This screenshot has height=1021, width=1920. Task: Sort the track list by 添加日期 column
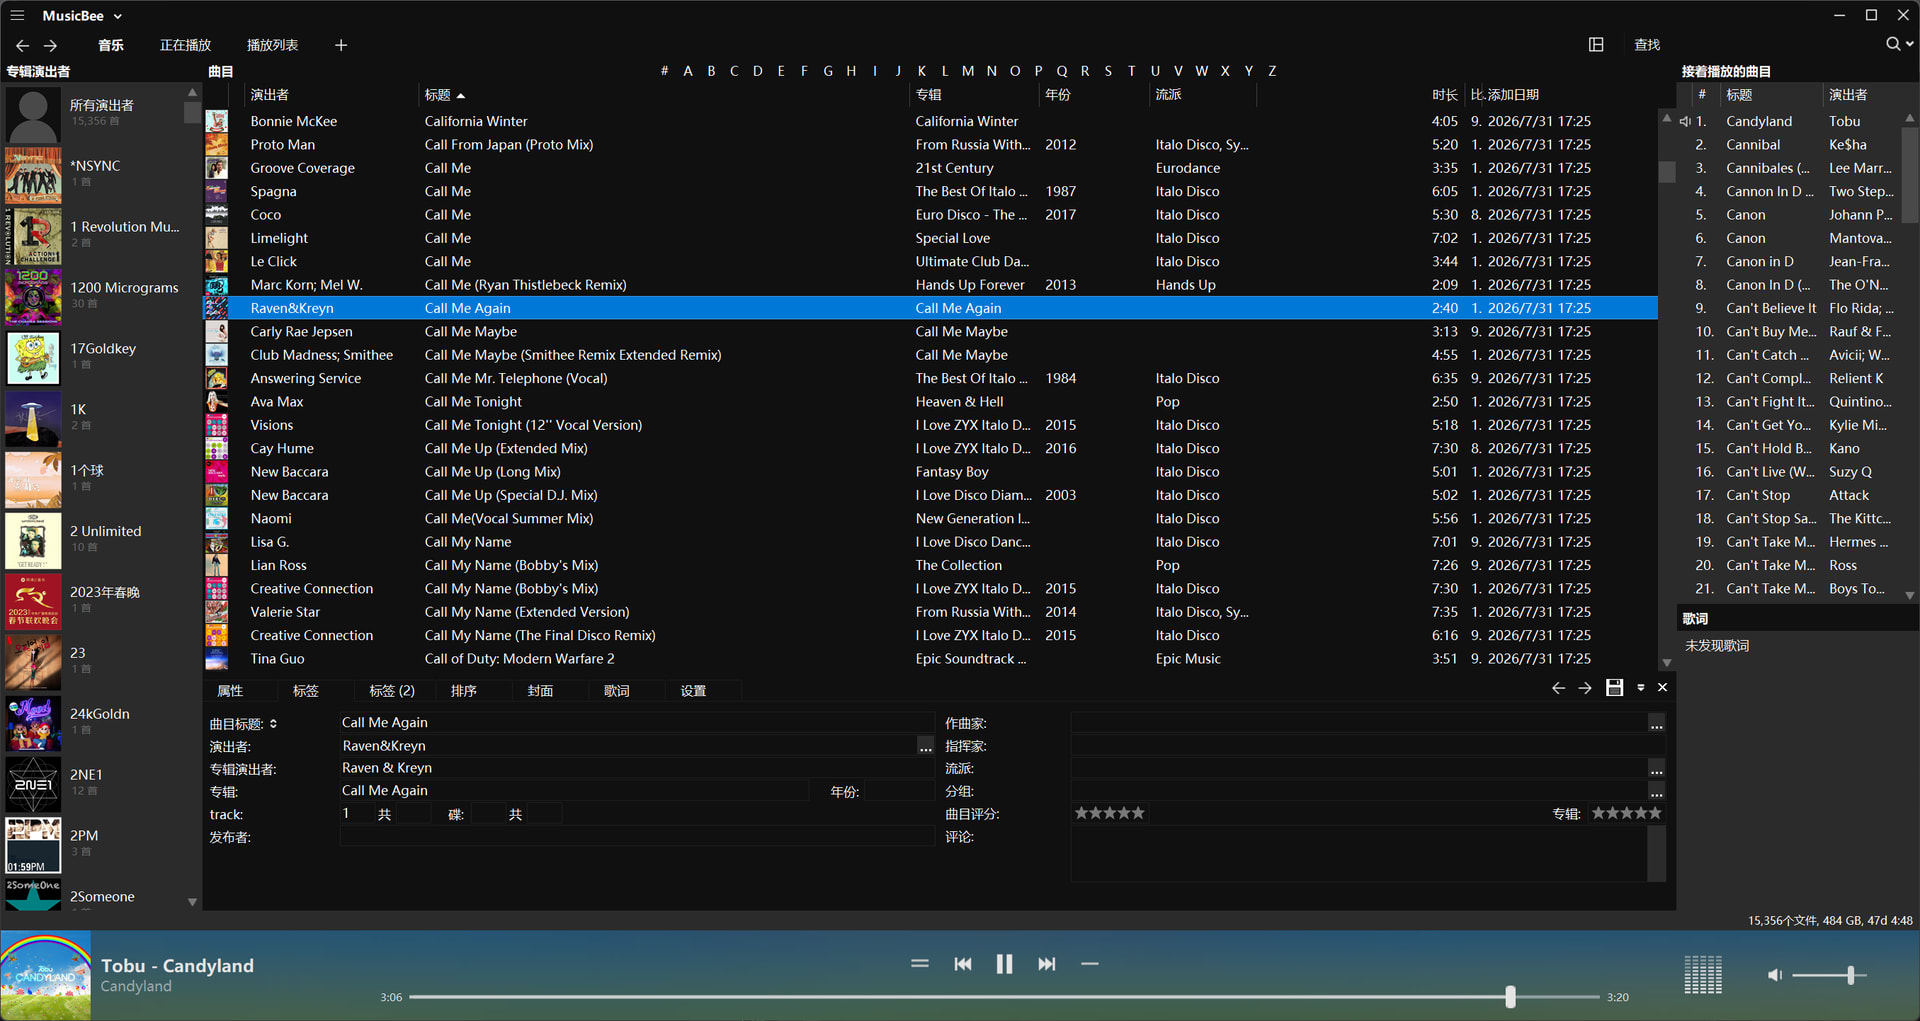[1513, 95]
